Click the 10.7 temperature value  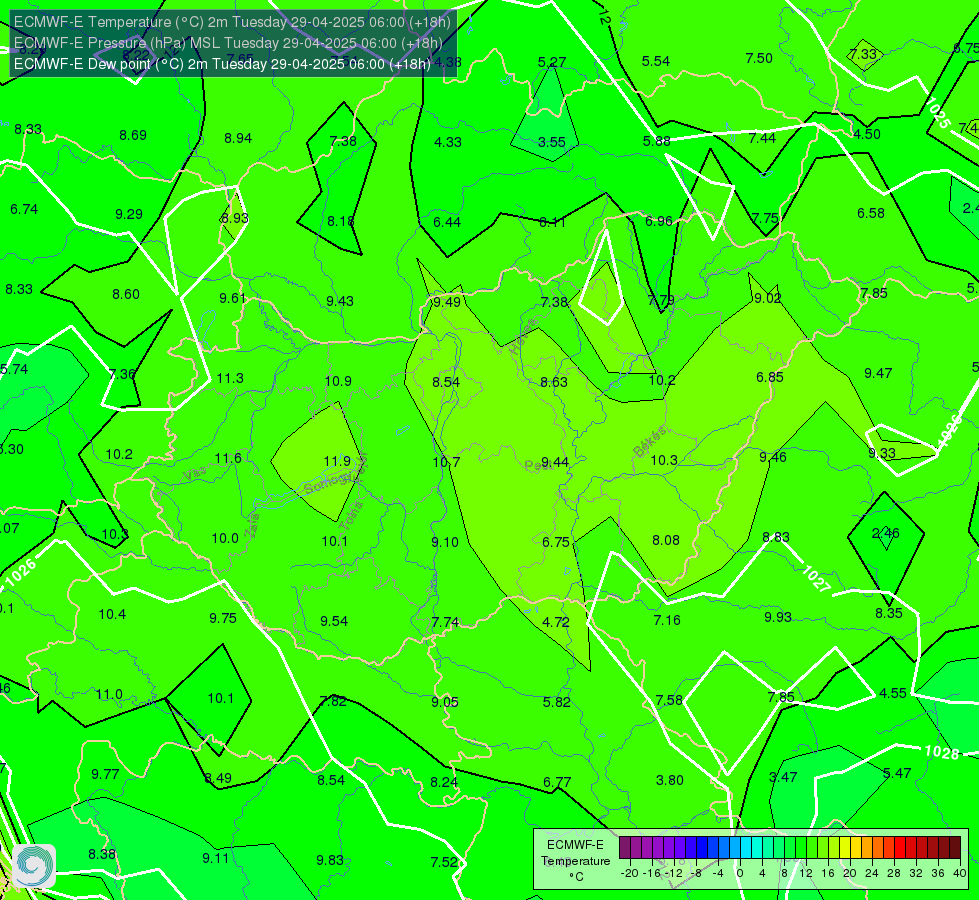(446, 462)
